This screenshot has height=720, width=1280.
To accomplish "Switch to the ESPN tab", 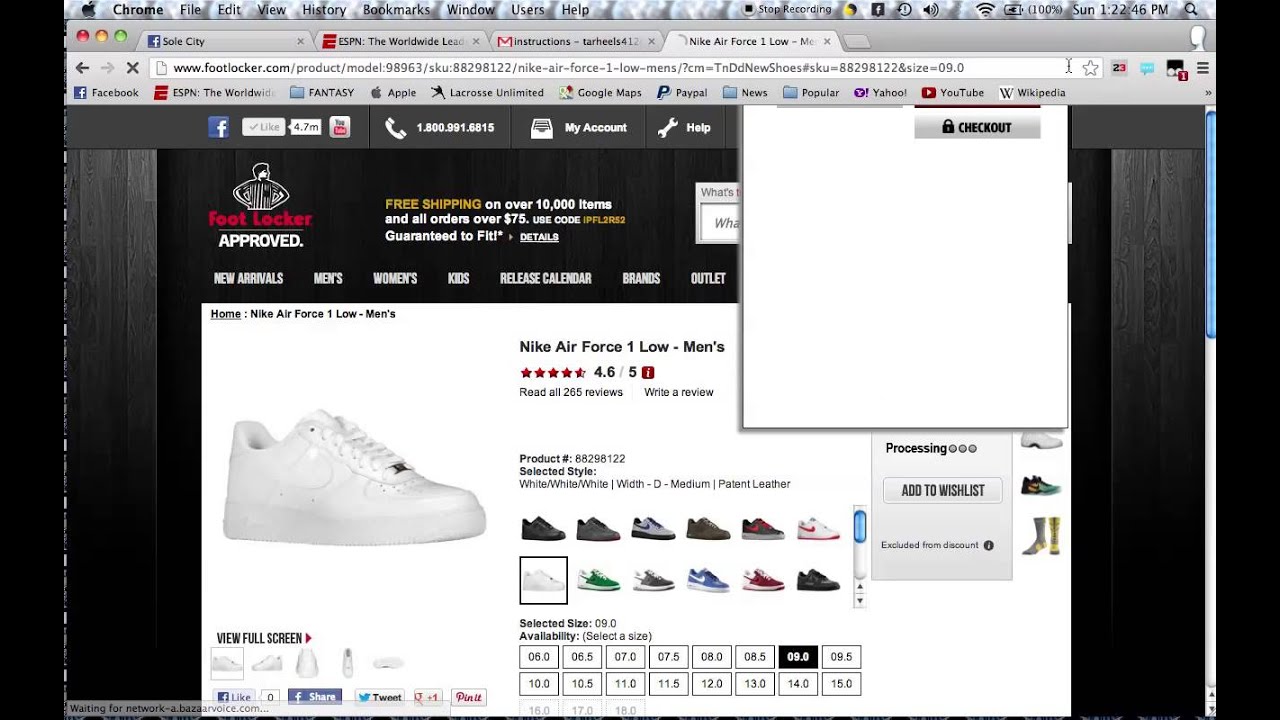I will tap(400, 41).
